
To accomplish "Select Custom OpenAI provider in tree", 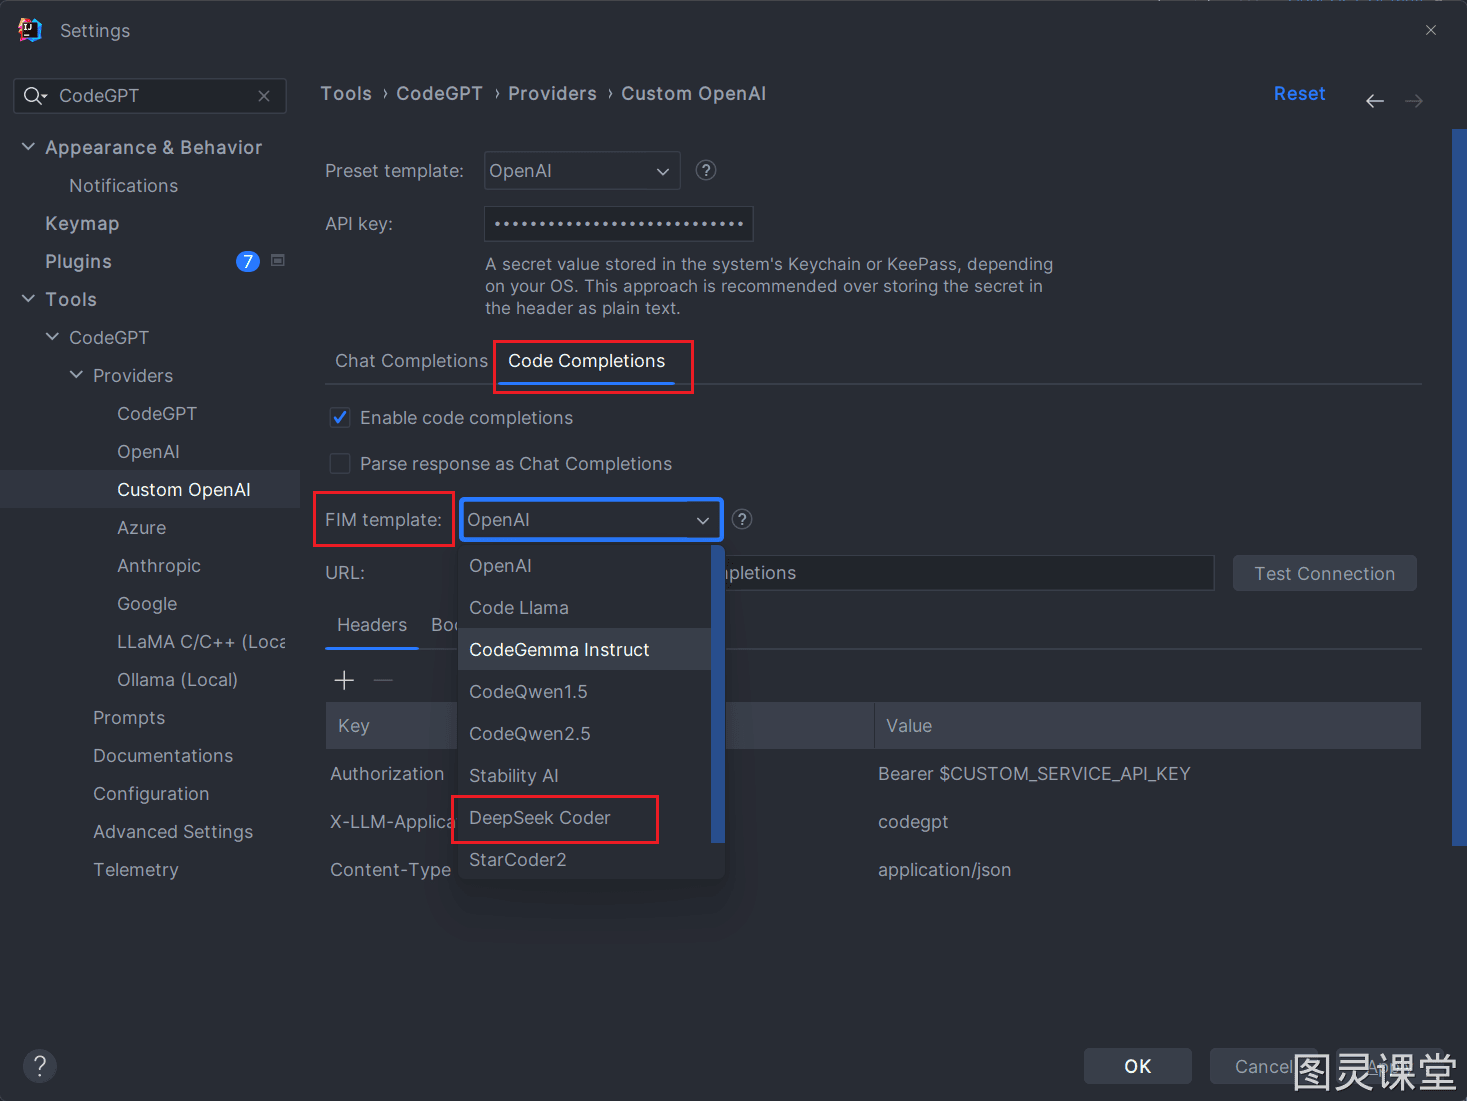I will (x=184, y=489).
